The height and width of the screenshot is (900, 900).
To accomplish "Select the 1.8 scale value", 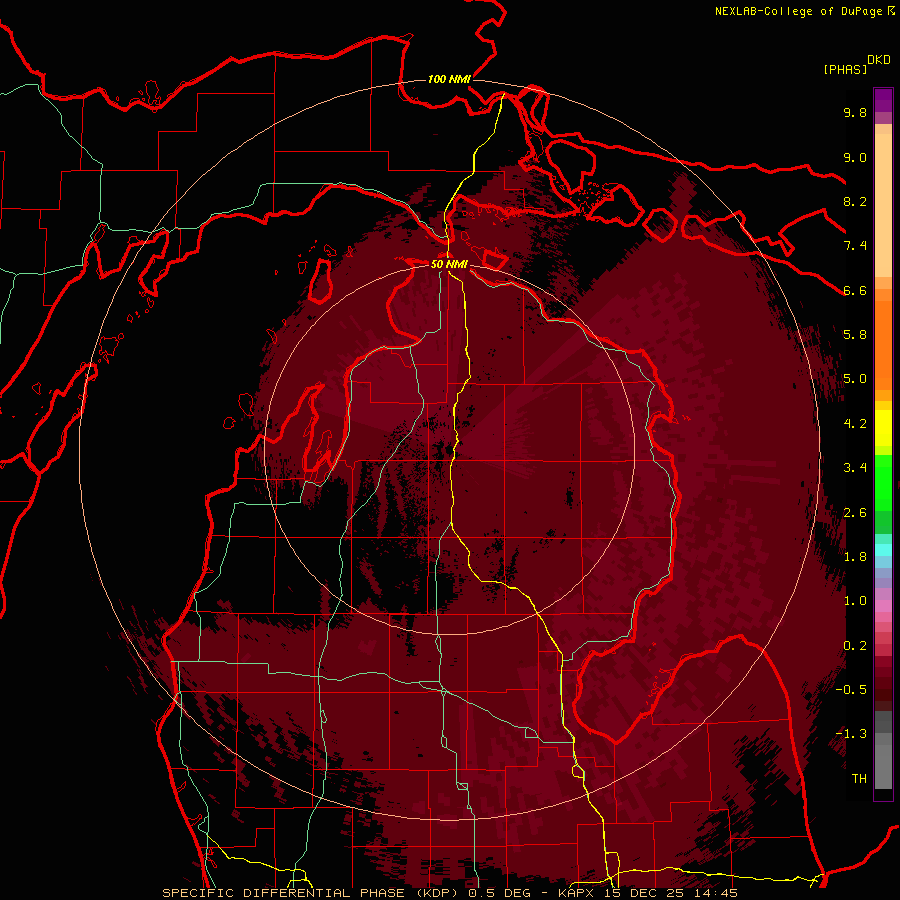I will 855,557.
